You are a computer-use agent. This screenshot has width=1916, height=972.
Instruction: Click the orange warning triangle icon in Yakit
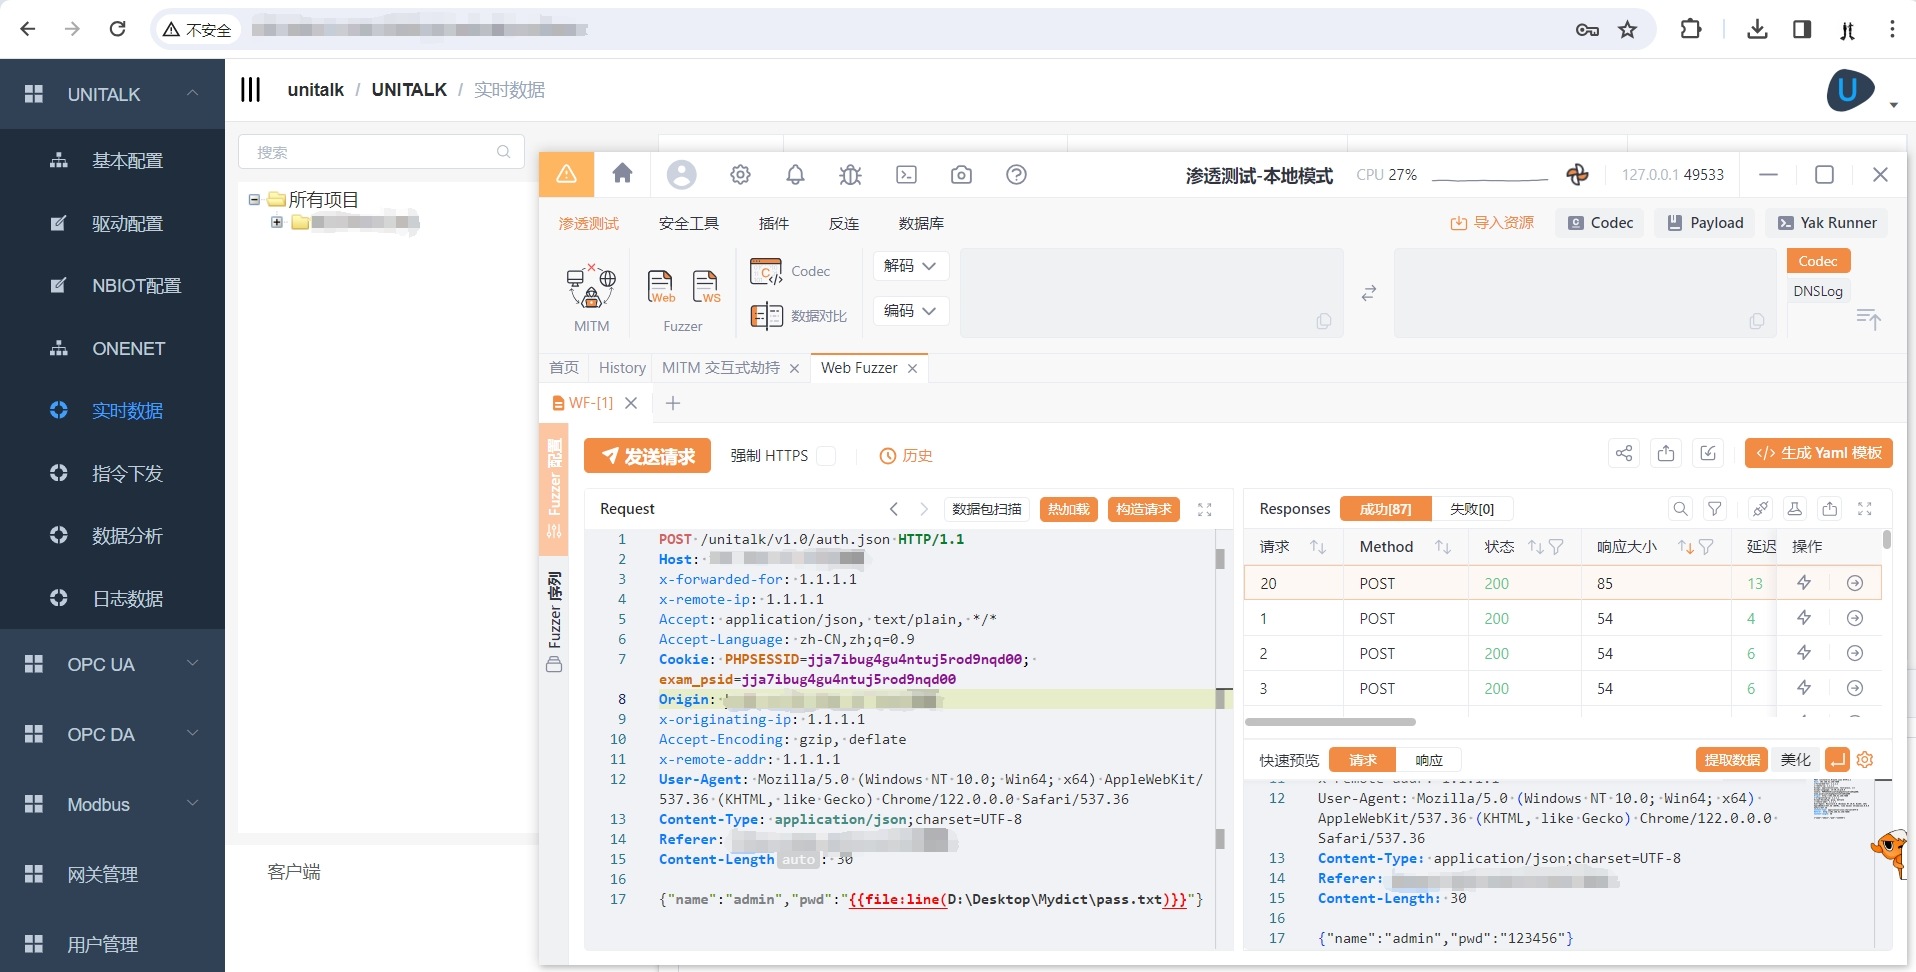[566, 174]
